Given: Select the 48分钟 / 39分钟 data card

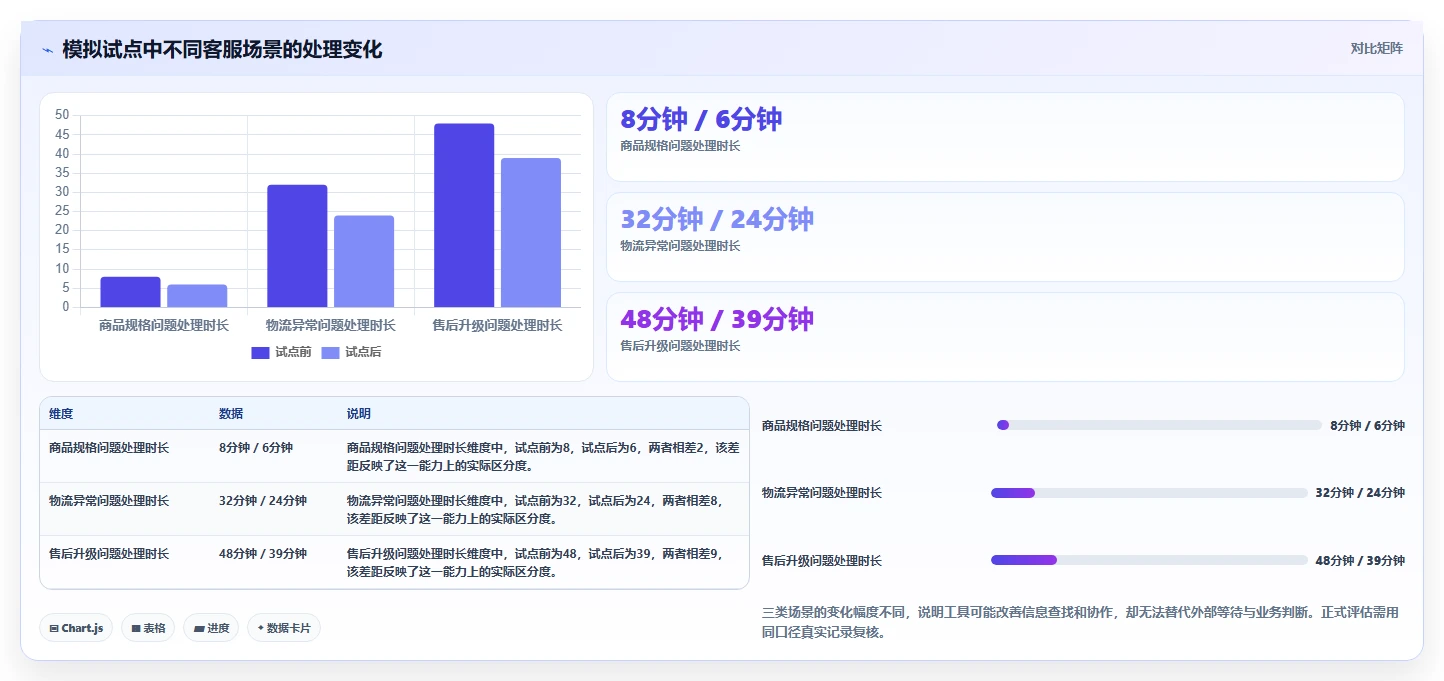Looking at the screenshot, I should pyautogui.click(x=1005, y=337).
